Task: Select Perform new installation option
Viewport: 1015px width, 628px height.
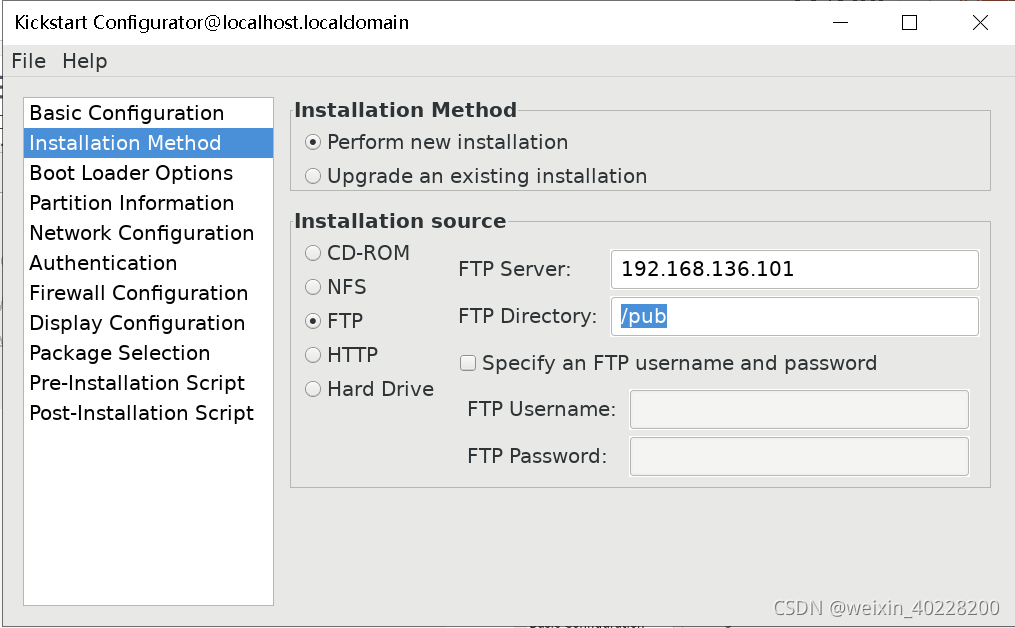Action: [314, 142]
